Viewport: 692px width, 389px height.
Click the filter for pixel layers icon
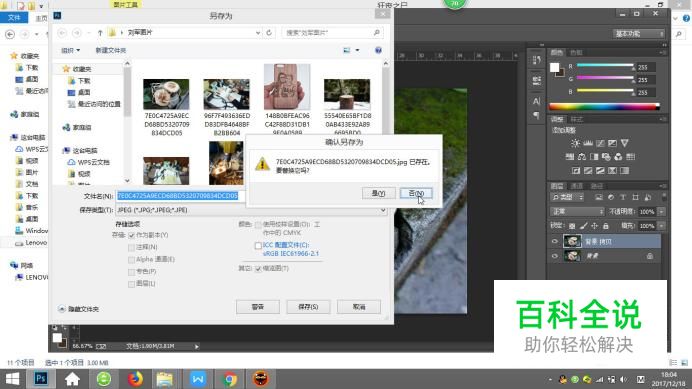pyautogui.click(x=598, y=197)
